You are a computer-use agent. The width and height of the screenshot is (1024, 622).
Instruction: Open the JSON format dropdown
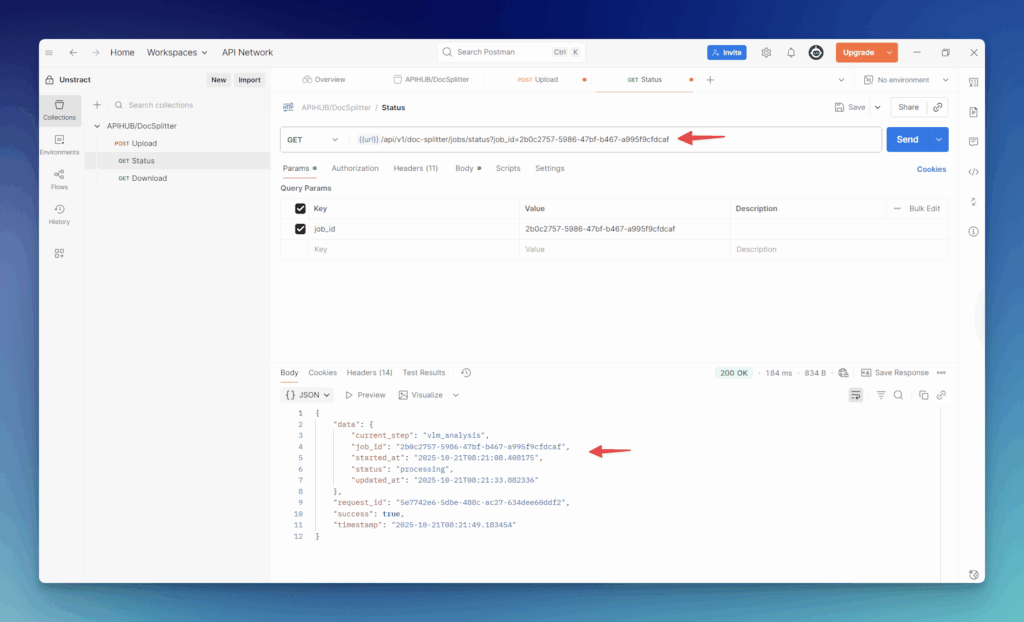[307, 395]
